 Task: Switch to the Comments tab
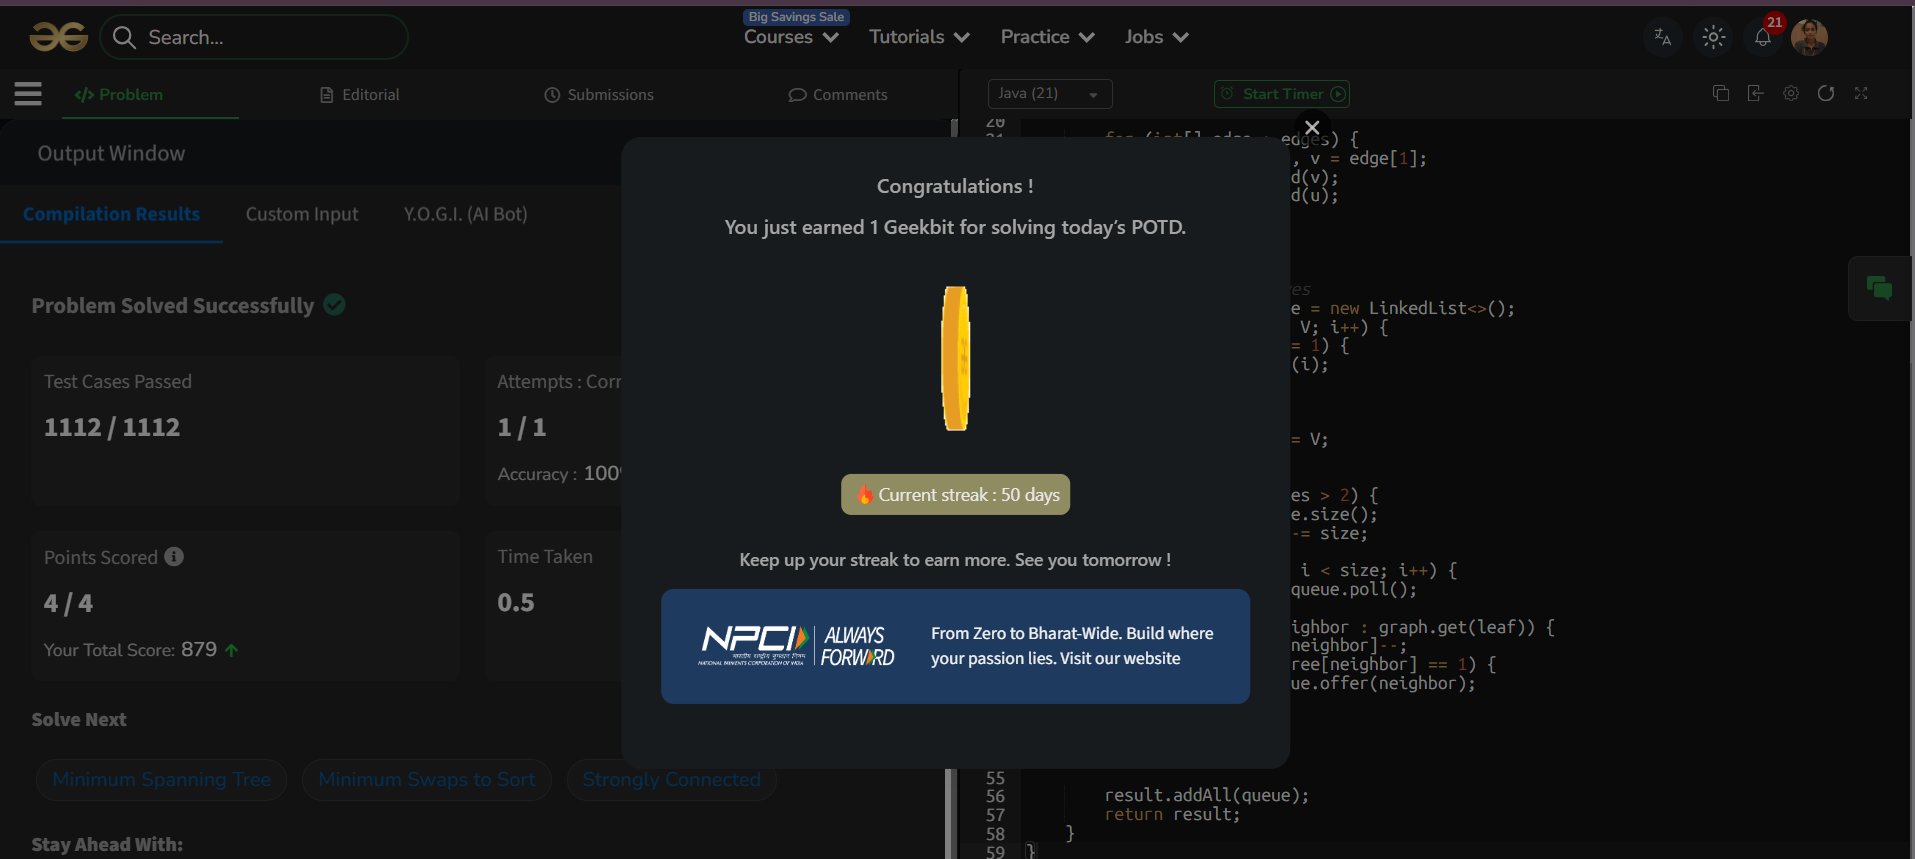[838, 94]
